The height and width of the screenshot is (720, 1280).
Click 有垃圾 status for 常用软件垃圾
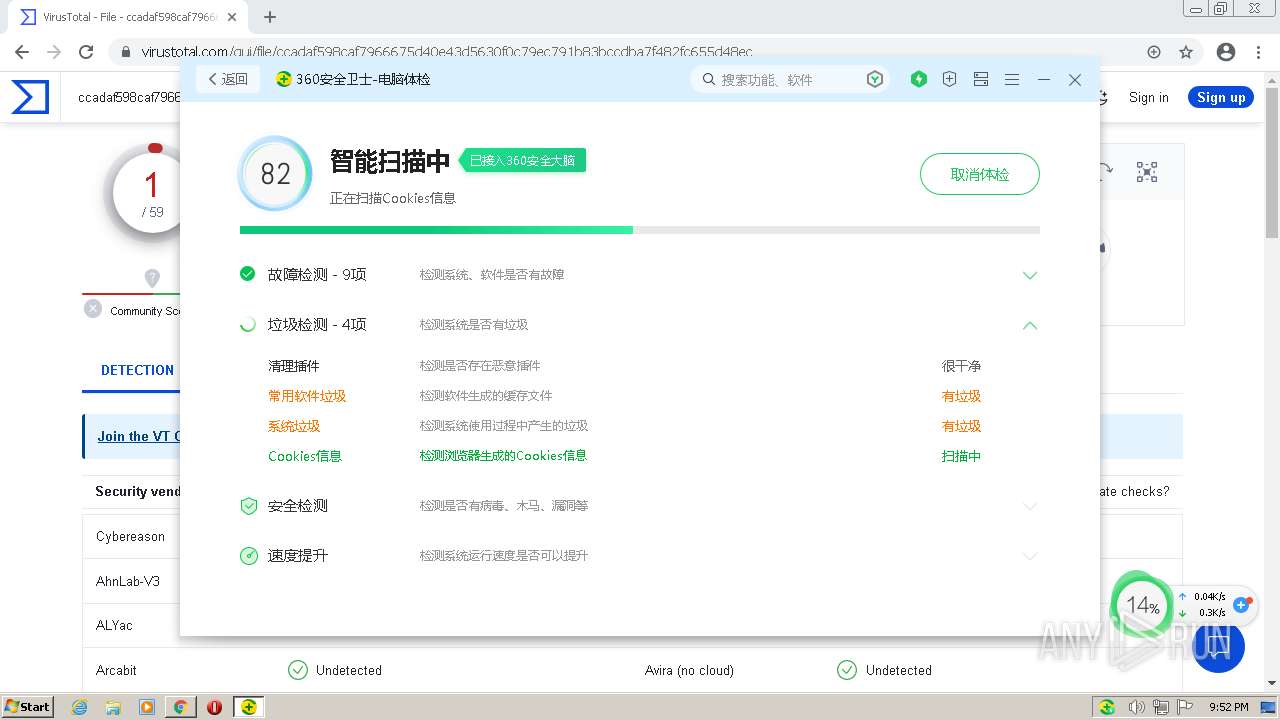coord(961,396)
